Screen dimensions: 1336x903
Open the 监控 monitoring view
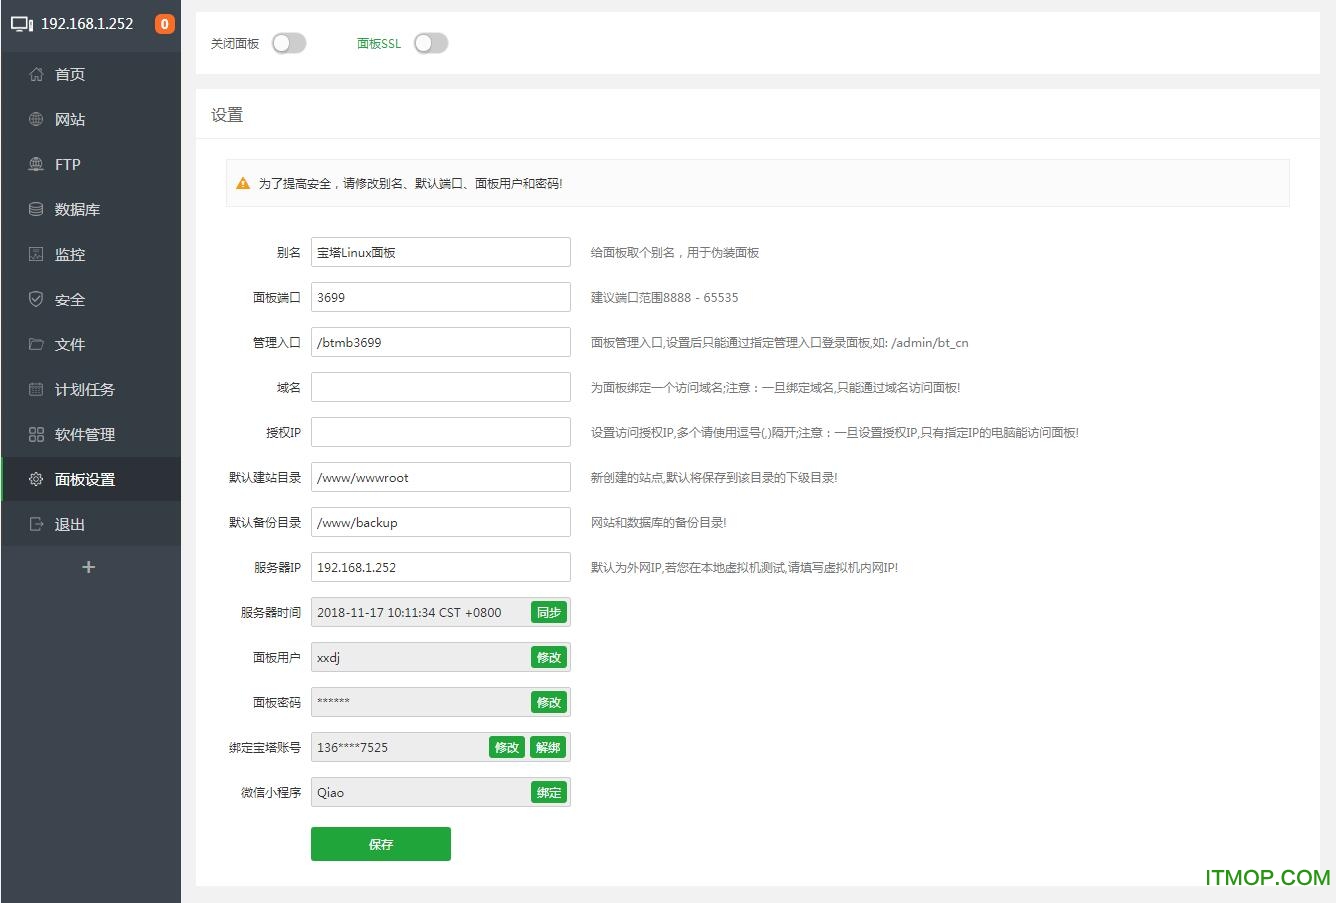(68, 254)
